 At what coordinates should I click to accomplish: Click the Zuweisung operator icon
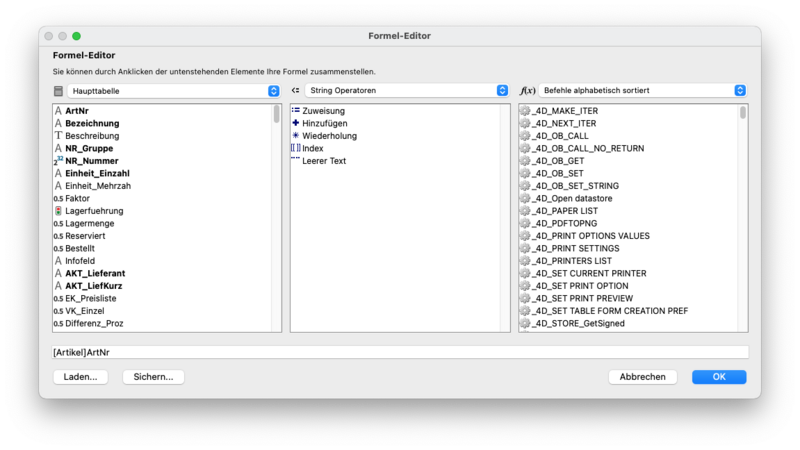pyautogui.click(x=295, y=111)
